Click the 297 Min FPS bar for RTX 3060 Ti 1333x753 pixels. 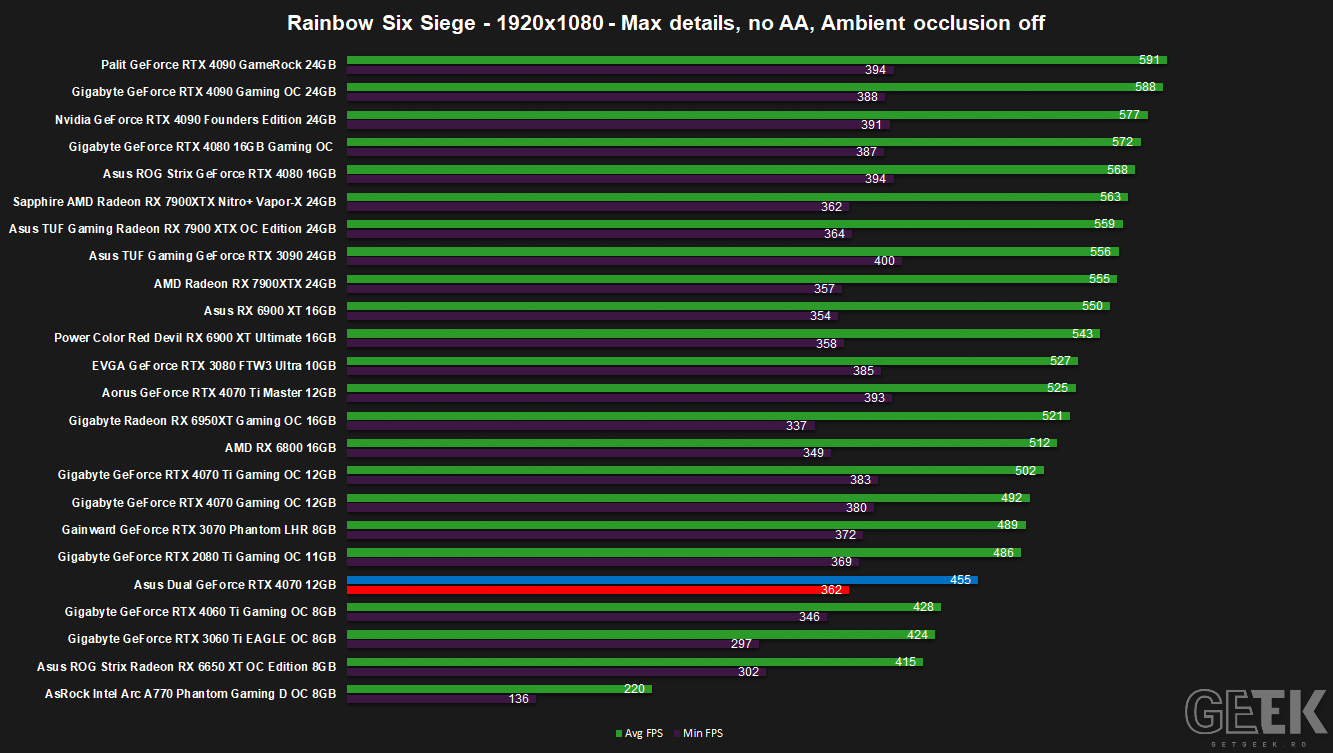tap(553, 644)
